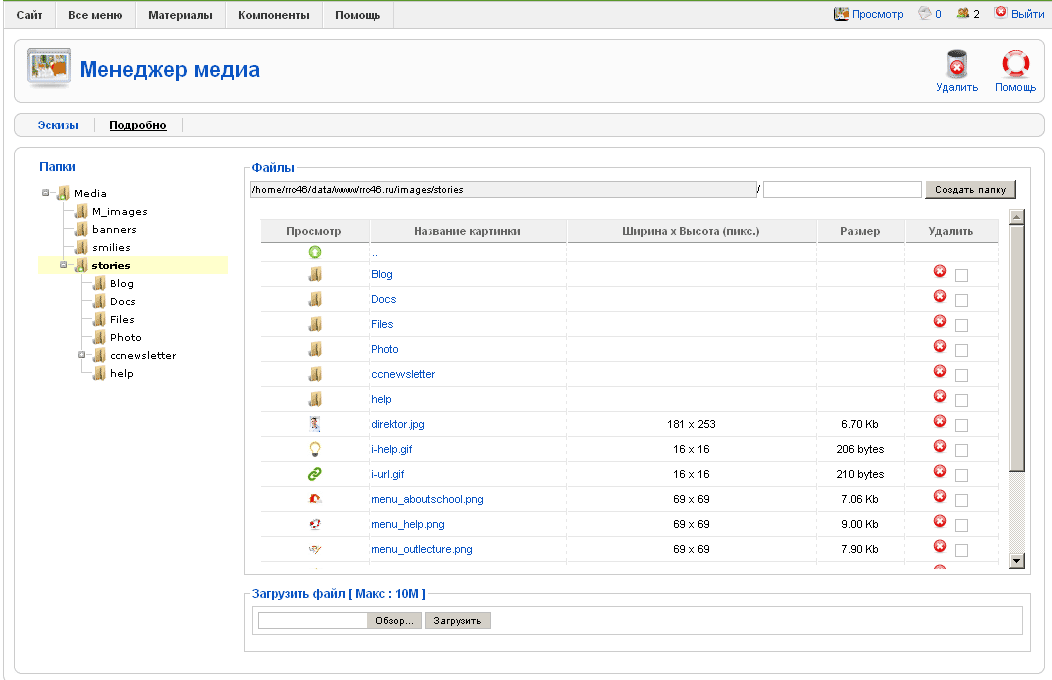The height and width of the screenshot is (680, 1052).
Task: Tick the checkbox for Docs folder
Action: (x=961, y=300)
